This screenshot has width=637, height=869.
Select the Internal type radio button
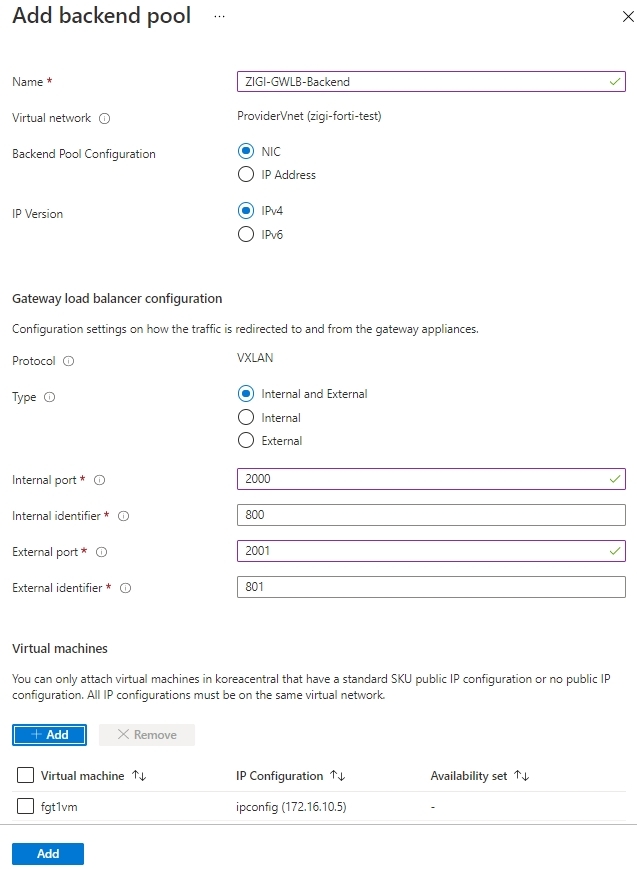[x=246, y=417]
